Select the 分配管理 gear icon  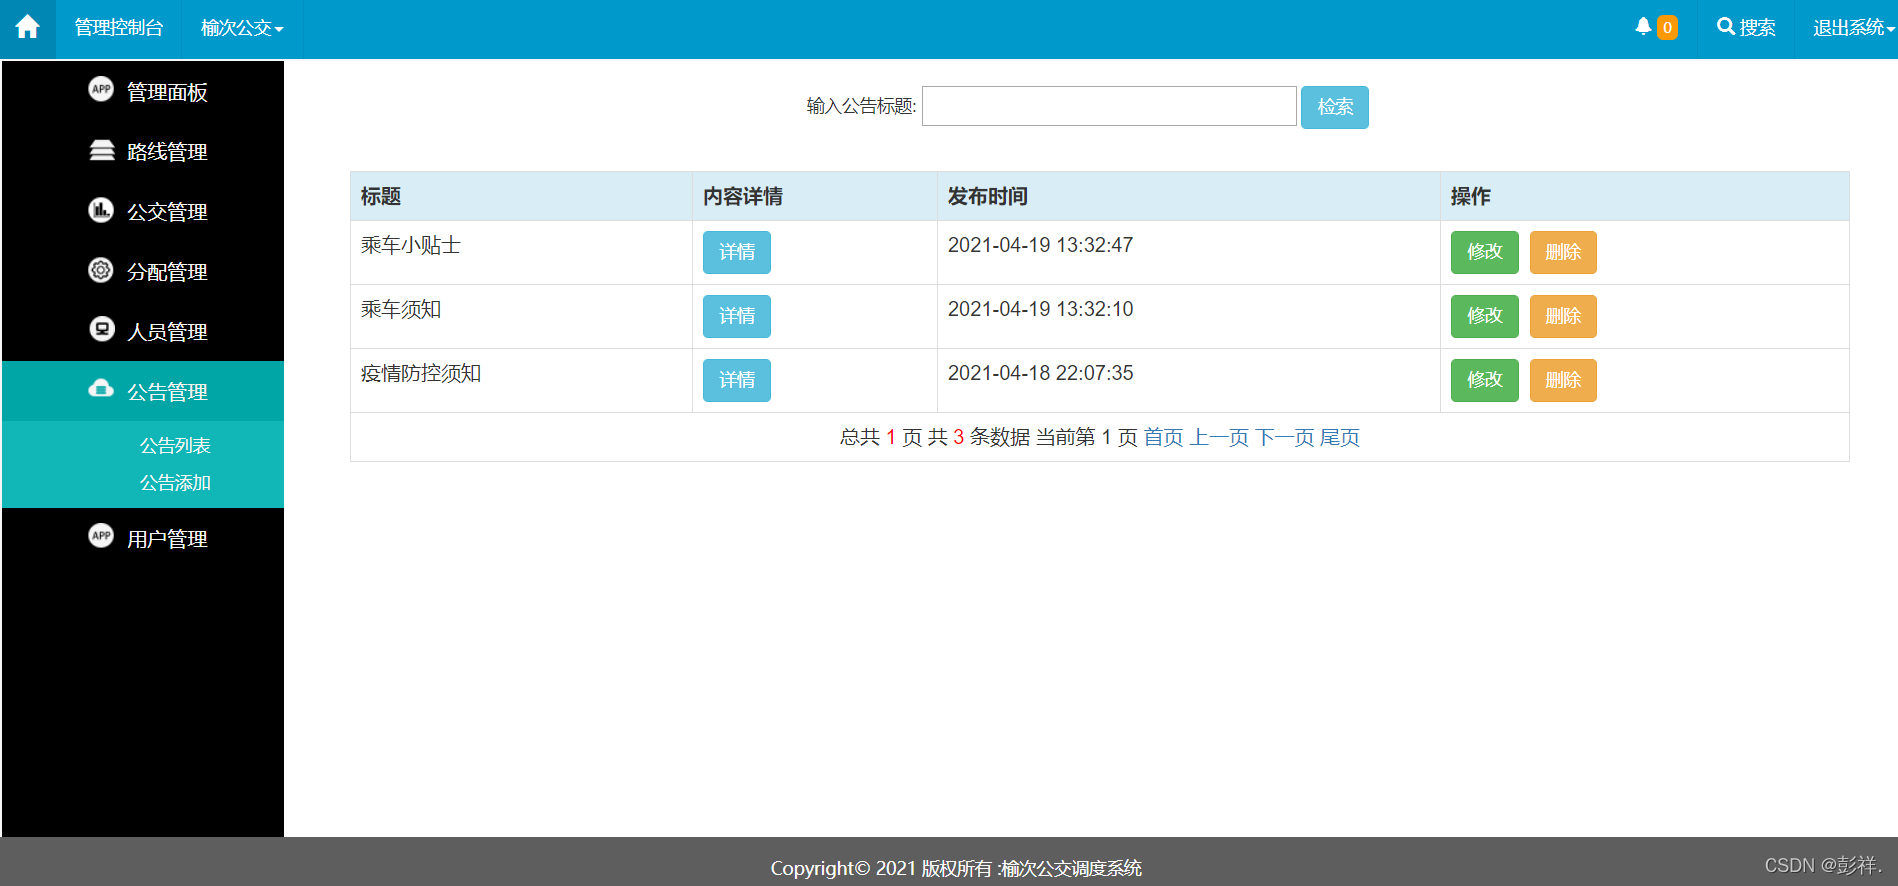point(101,270)
